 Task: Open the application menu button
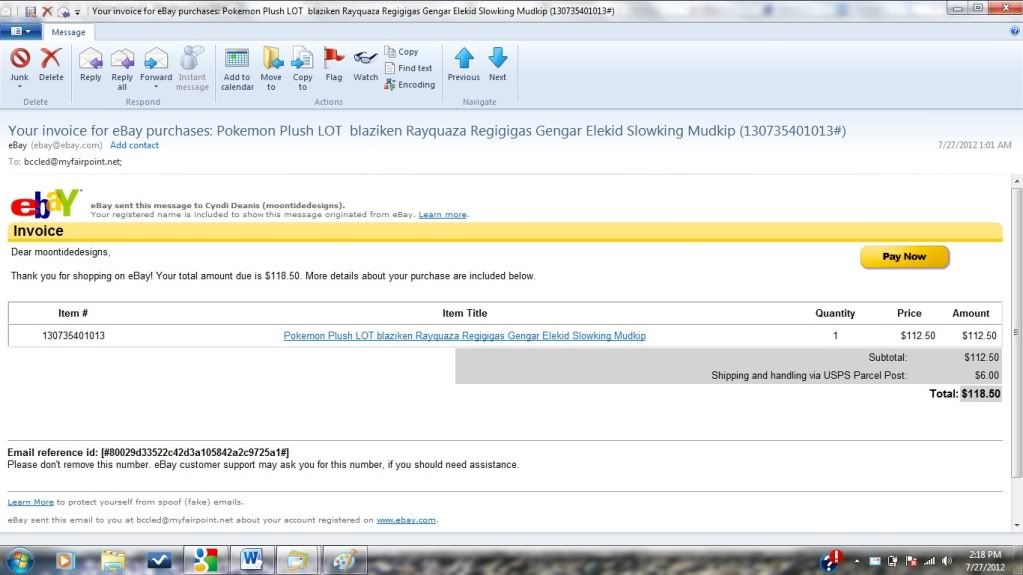click(x=20, y=31)
